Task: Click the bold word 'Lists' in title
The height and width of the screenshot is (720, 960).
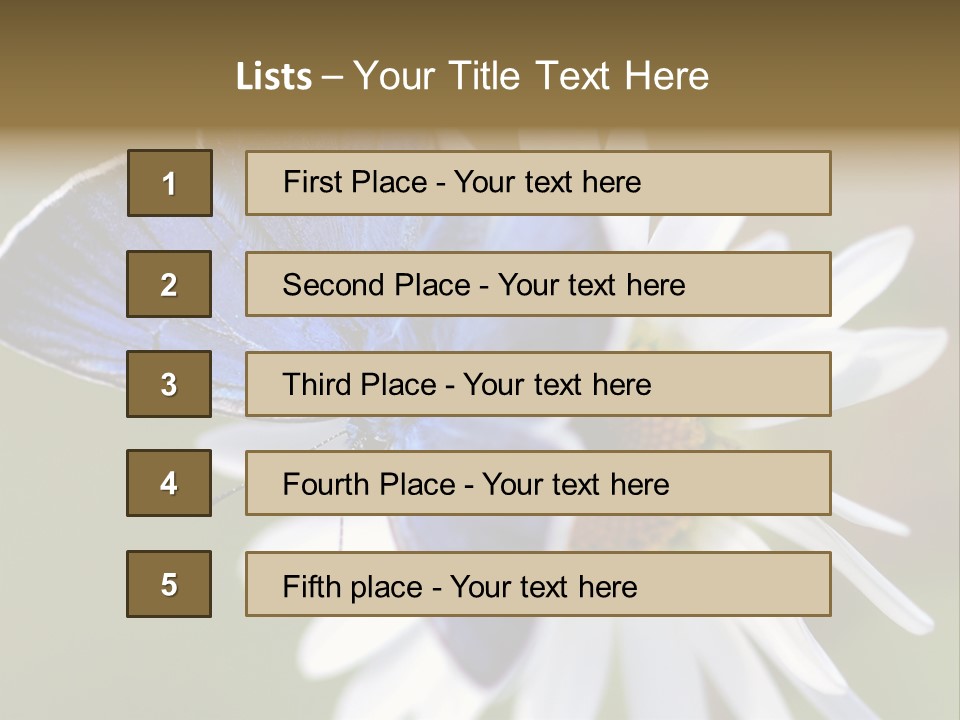Action: 274,76
